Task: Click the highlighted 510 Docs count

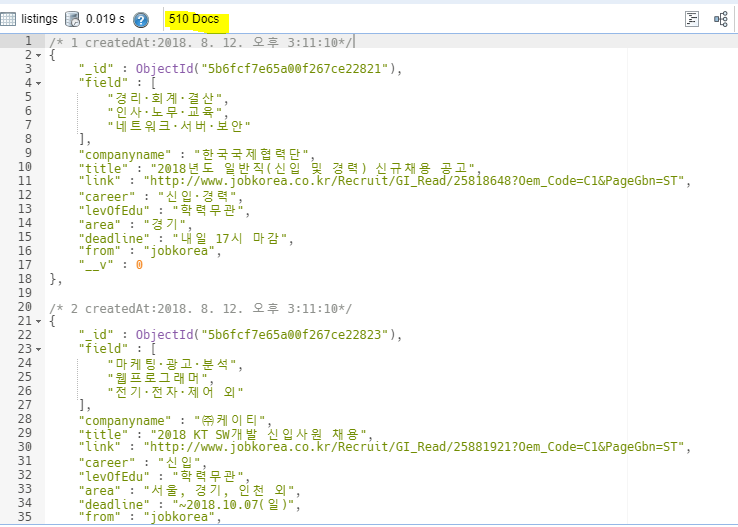Action: click(x=194, y=19)
